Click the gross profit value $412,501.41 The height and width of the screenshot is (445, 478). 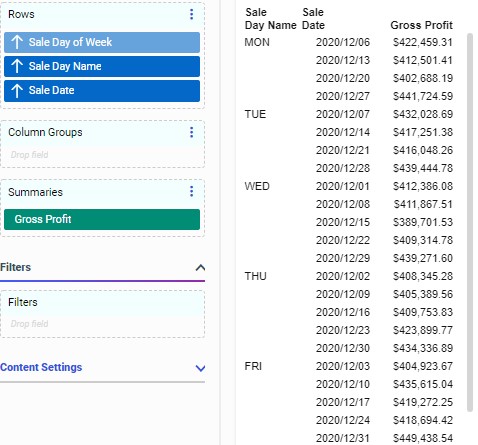[x=423, y=60]
